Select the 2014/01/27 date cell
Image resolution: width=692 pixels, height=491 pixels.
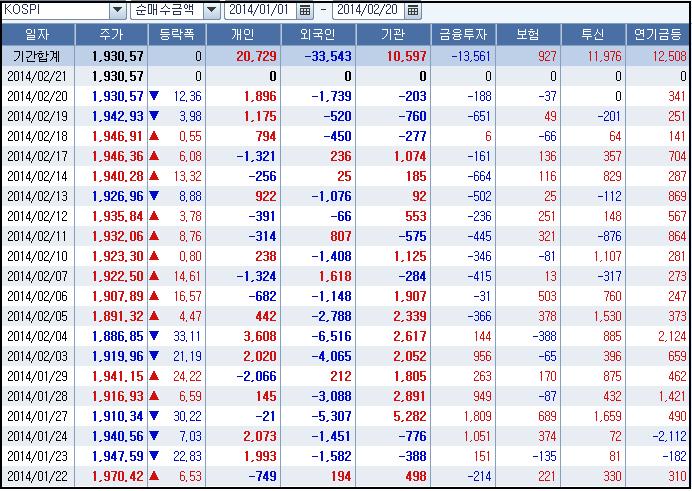[x=38, y=416]
